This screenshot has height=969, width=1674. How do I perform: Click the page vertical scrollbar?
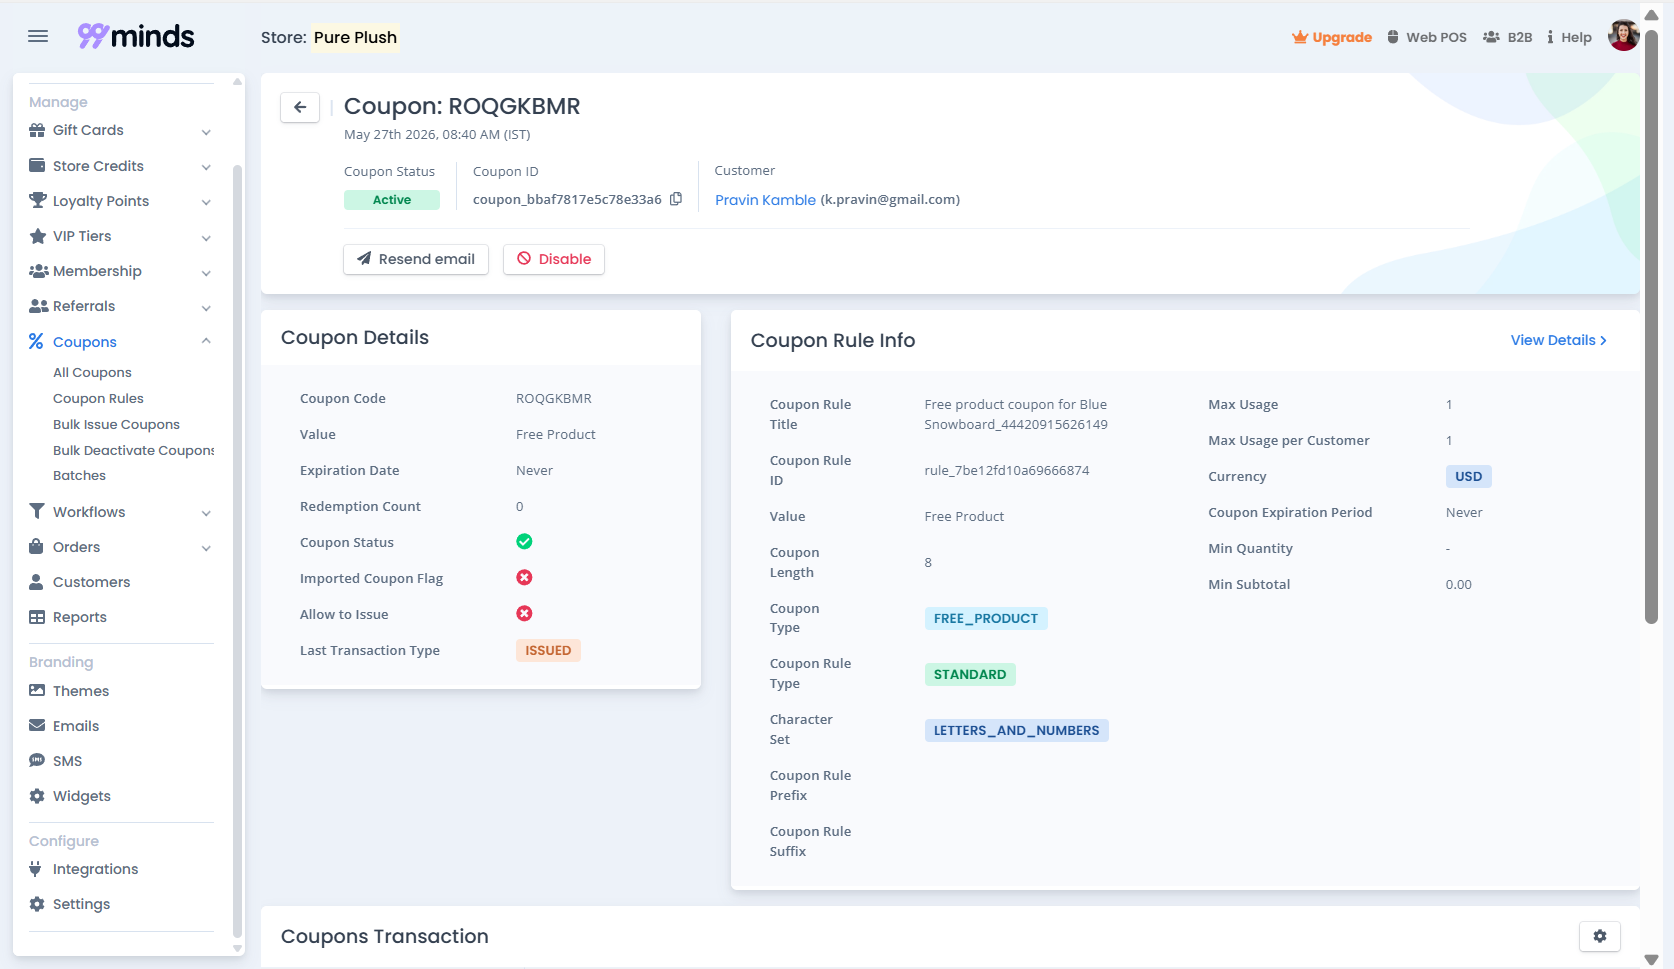1651,325
